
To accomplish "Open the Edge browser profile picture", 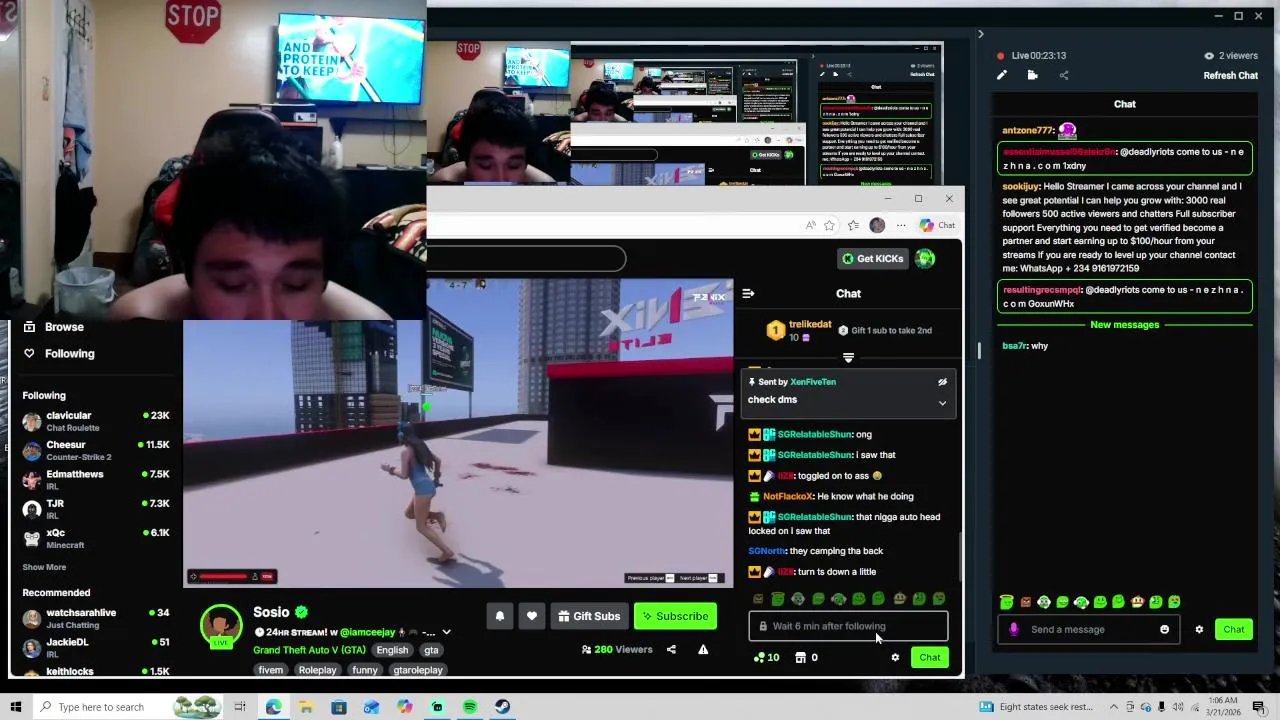I will [877, 226].
